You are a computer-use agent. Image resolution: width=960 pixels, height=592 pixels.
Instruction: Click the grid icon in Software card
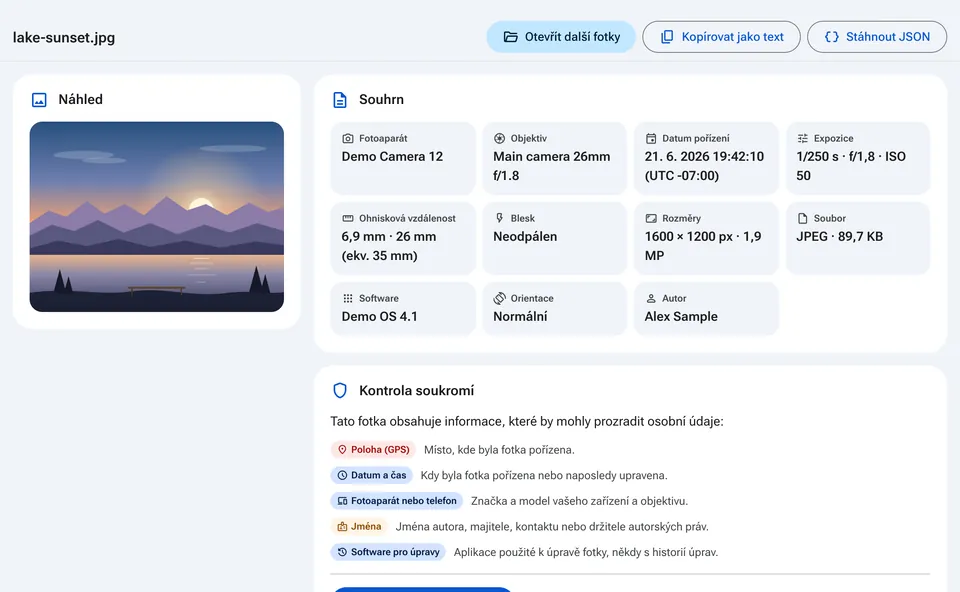tap(348, 298)
